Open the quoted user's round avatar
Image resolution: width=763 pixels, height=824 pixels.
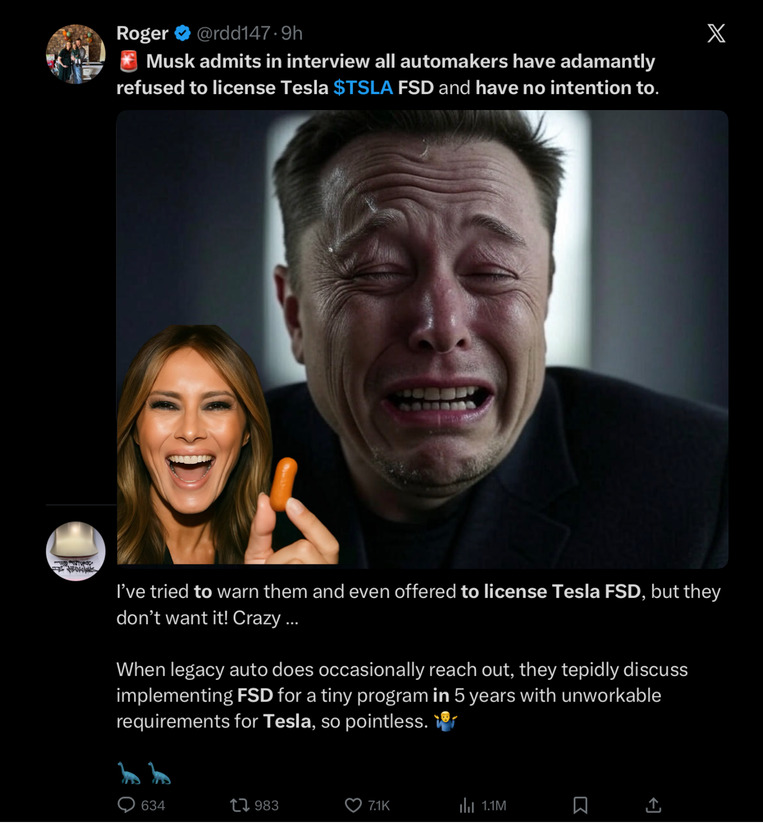[x=76, y=551]
